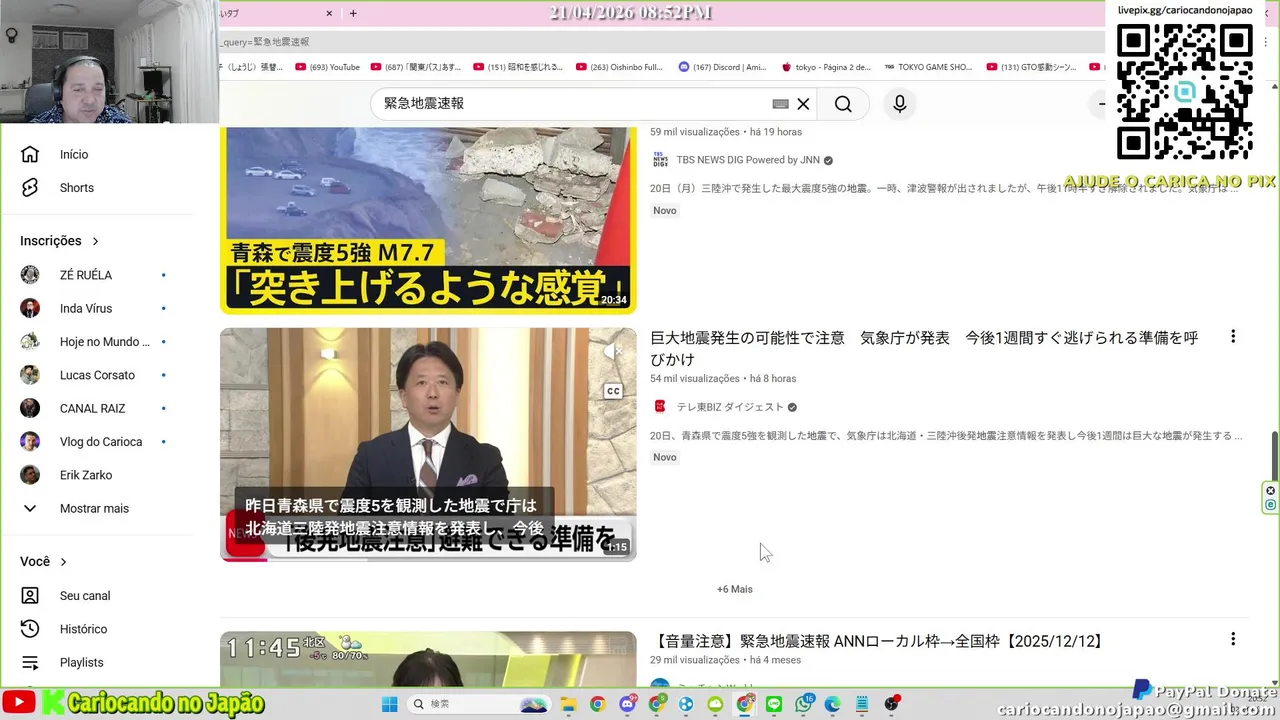Open OBS Studio from the taskbar
The width and height of the screenshot is (1280, 720).
[x=891, y=704]
